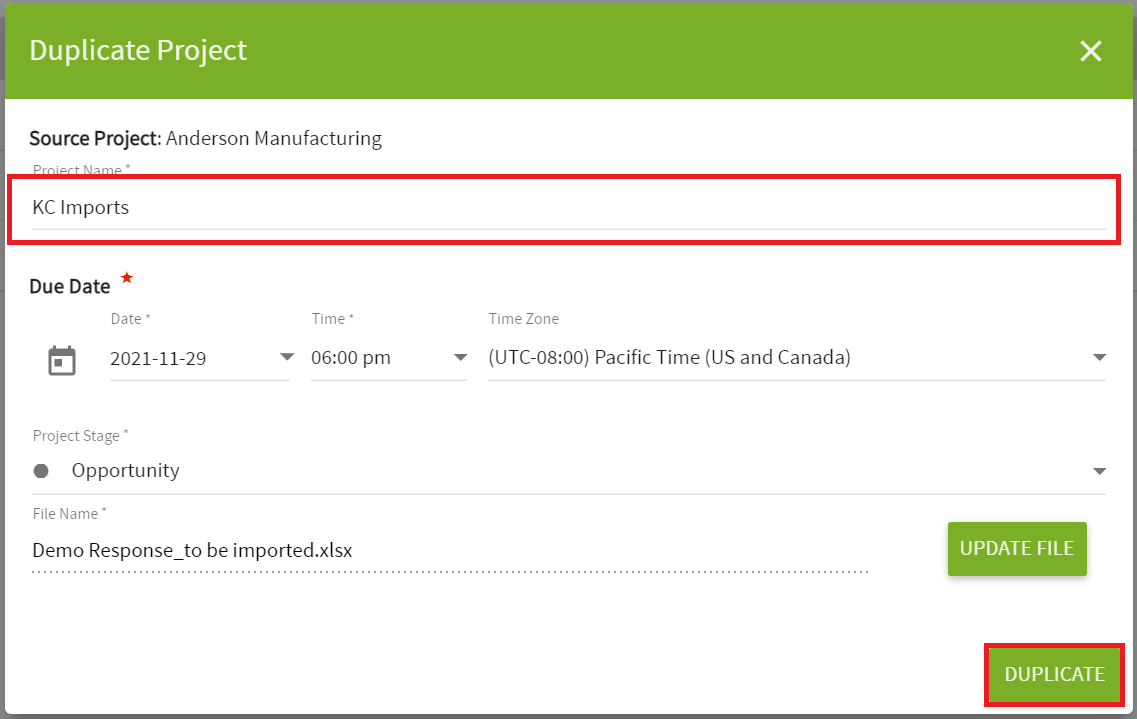Image resolution: width=1137 pixels, height=719 pixels.
Task: Close the Duplicate Project dialog
Action: [1091, 51]
